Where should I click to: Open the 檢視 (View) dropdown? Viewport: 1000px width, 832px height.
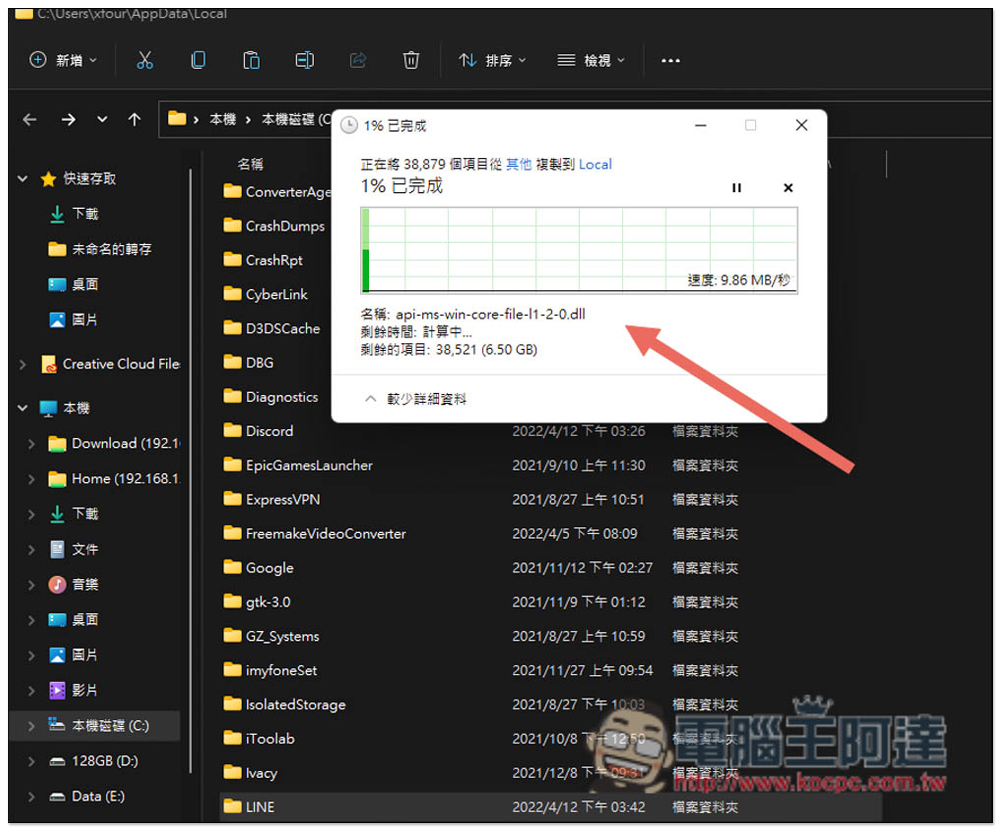pyautogui.click(x=591, y=61)
